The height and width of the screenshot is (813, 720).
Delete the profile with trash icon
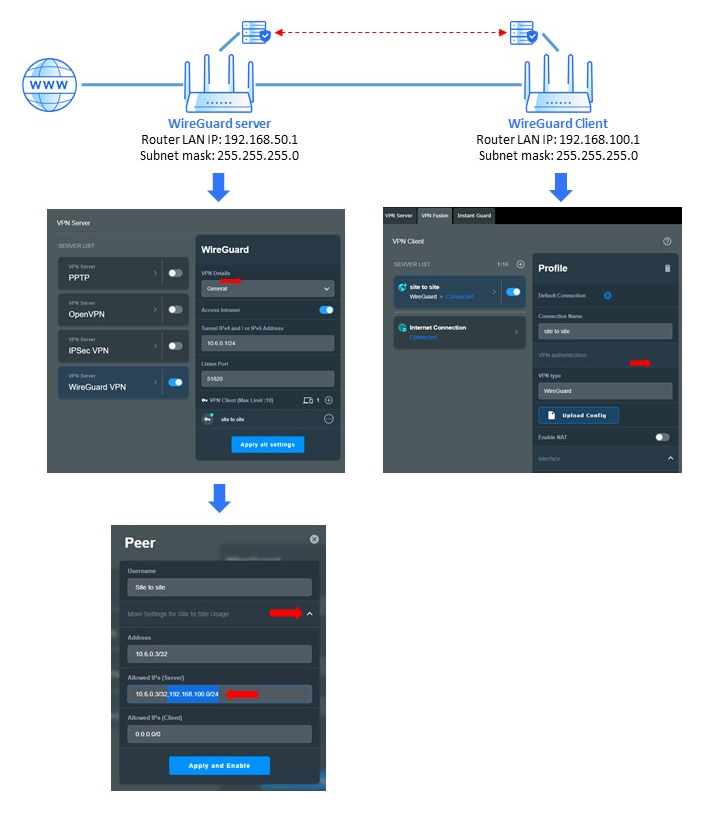coord(667,268)
